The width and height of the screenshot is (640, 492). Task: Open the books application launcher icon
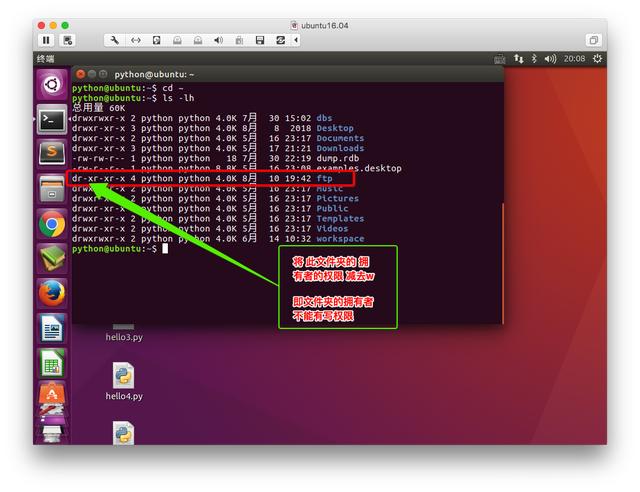(x=52, y=258)
